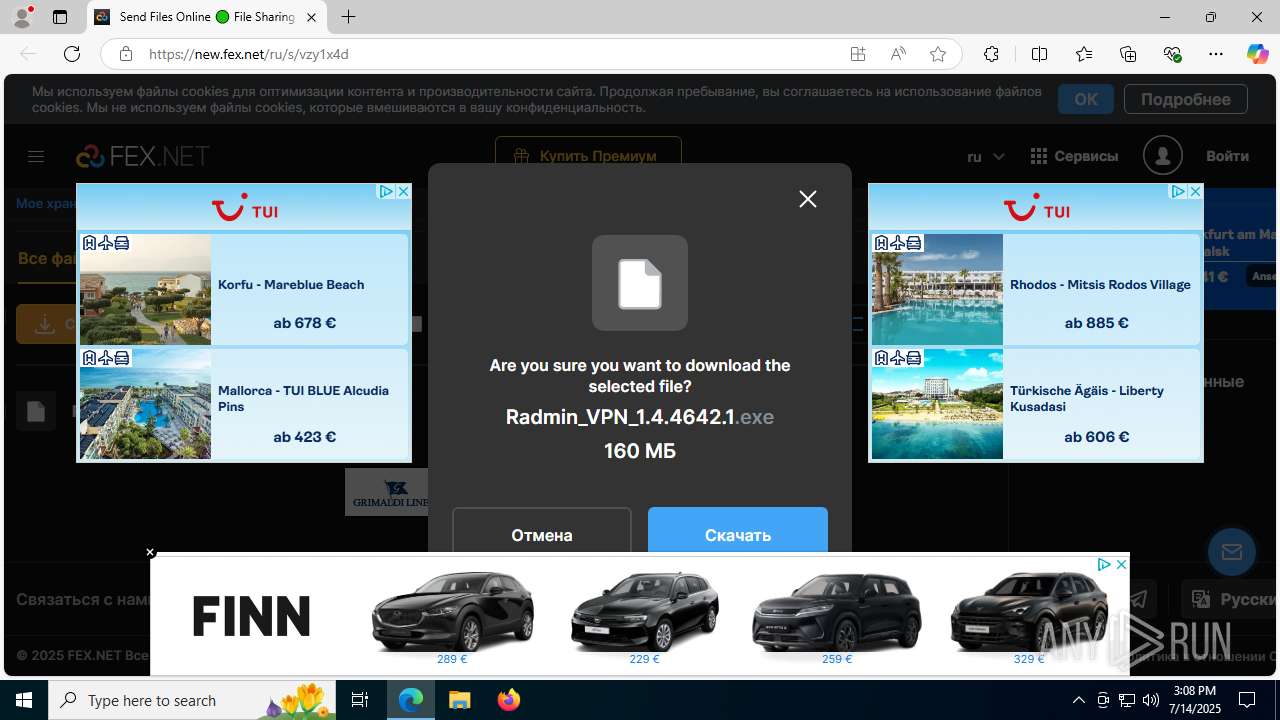The height and width of the screenshot is (720, 1280).
Task: Go back to the previous page
Action: 28,54
